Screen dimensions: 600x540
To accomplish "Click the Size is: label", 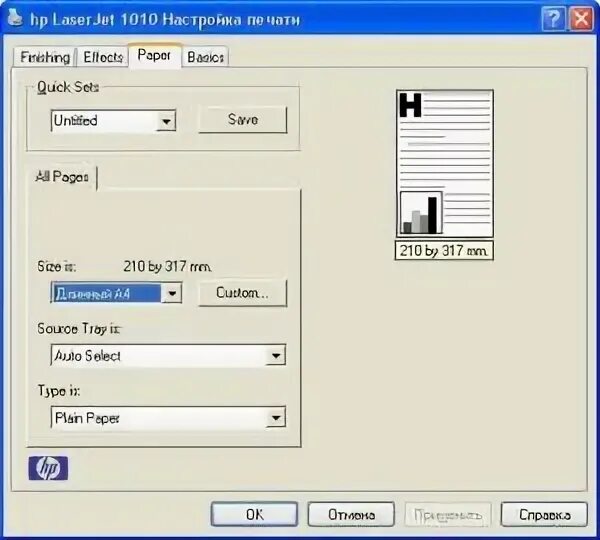I will tap(57, 266).
